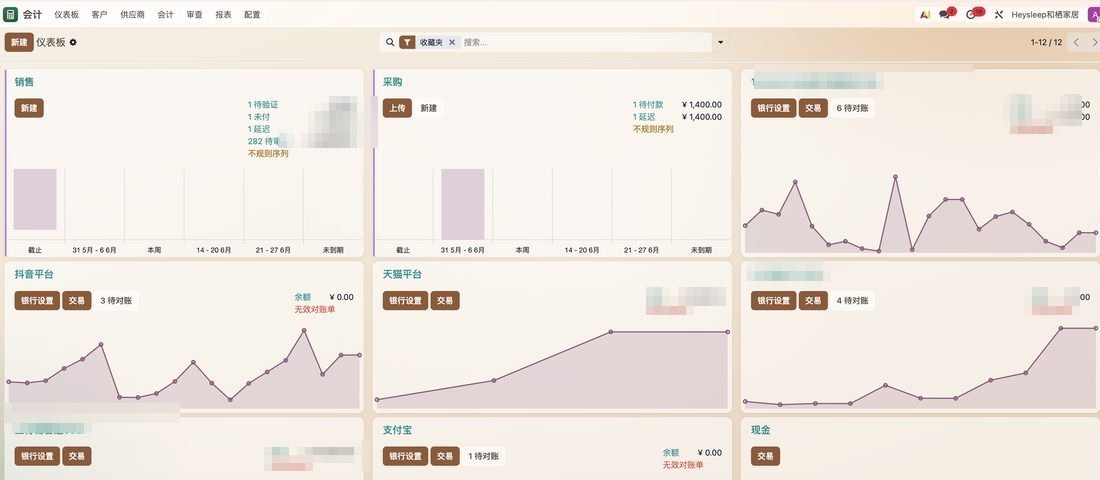Image resolution: width=1100 pixels, height=480 pixels.
Task: Click 无效对账单 in the 抖音平台 card
Action: [315, 309]
